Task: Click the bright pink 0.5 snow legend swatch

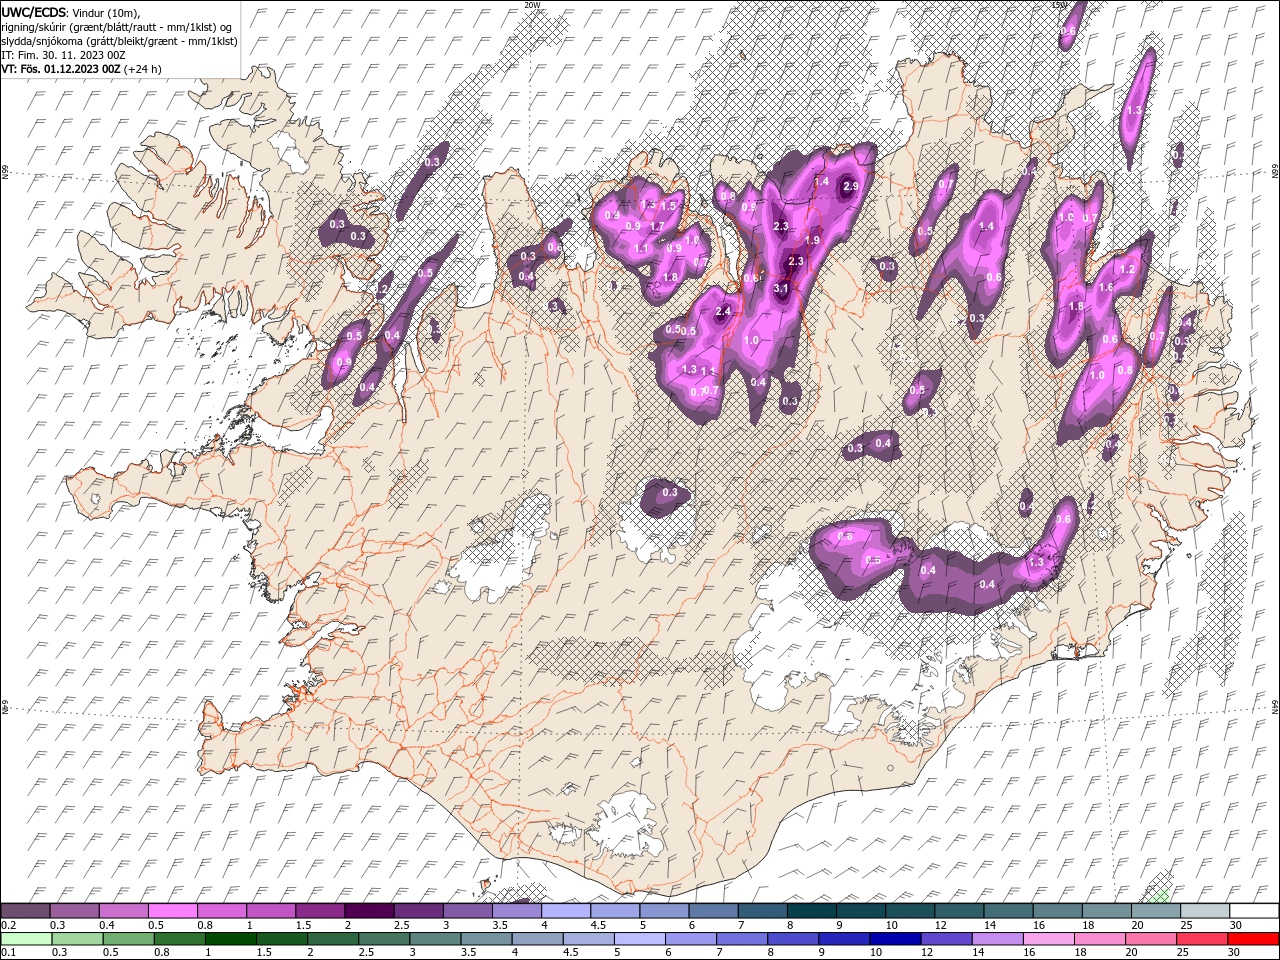Action: [x=173, y=911]
